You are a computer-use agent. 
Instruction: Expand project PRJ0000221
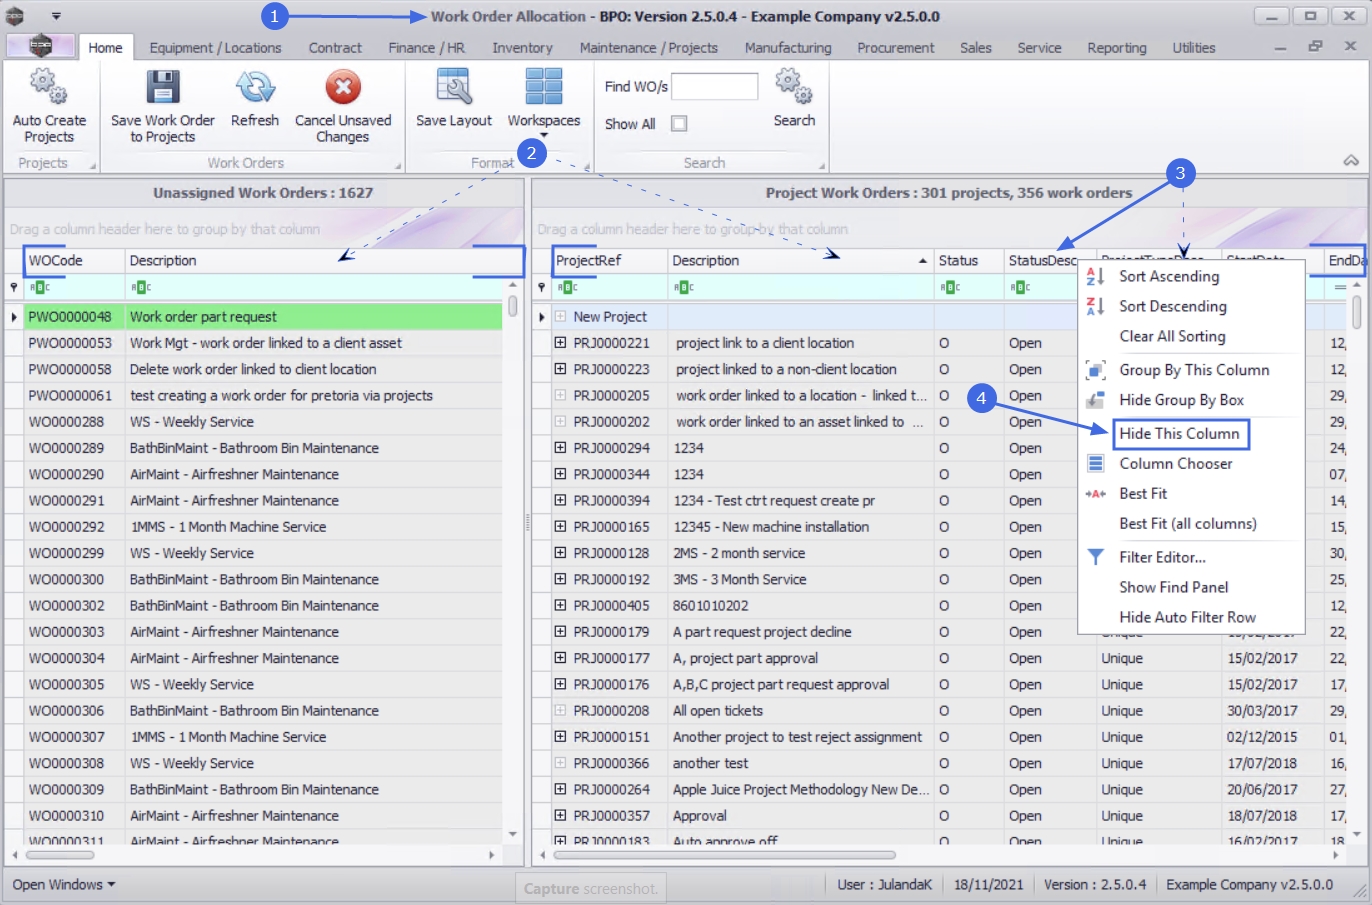coord(560,343)
